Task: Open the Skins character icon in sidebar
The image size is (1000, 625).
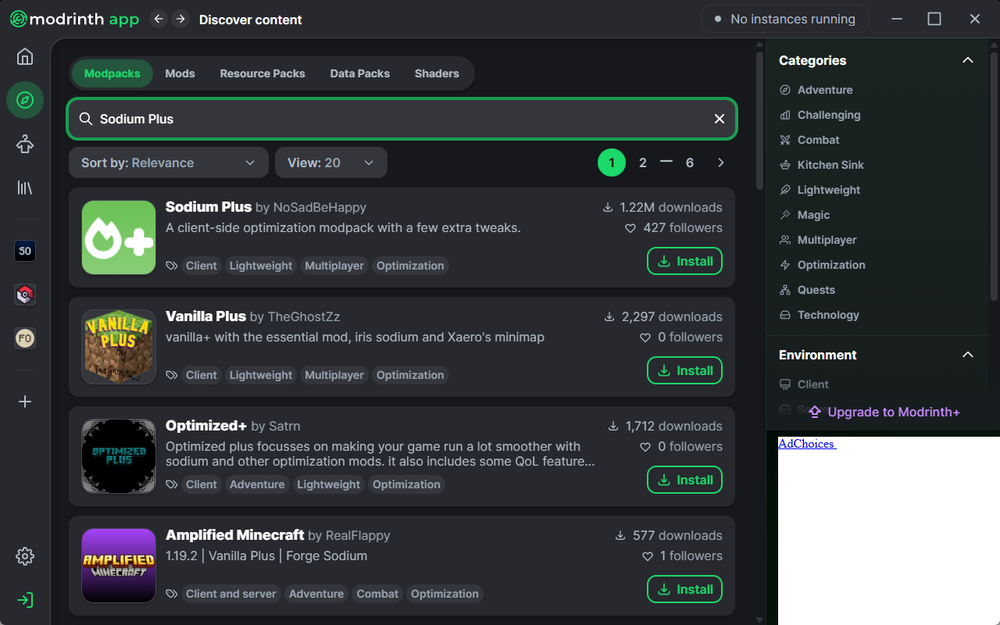Action: pos(24,144)
